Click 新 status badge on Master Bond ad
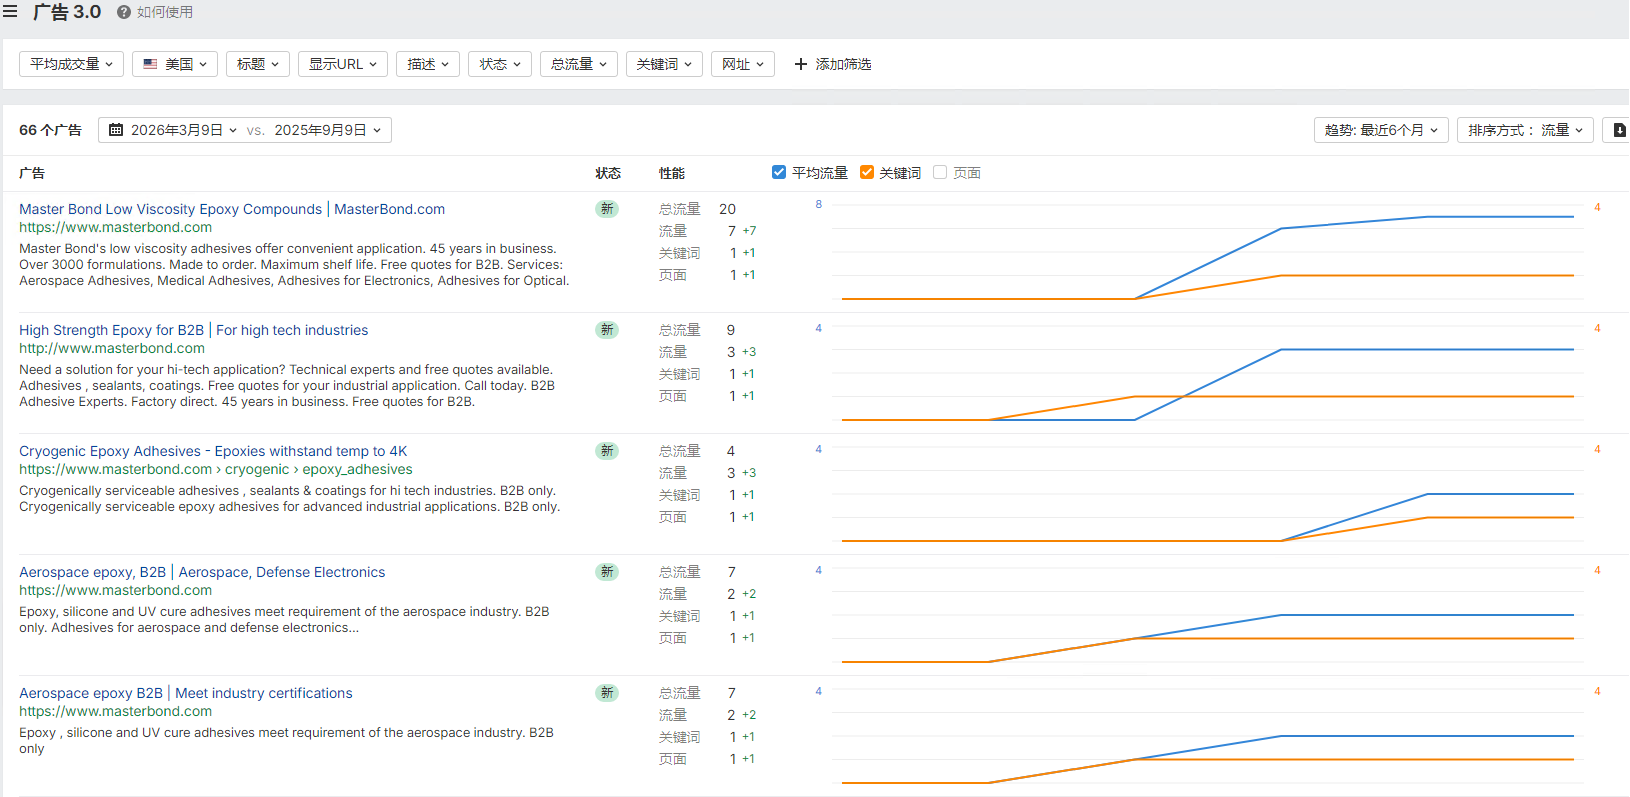The height and width of the screenshot is (797, 1630). 607,209
